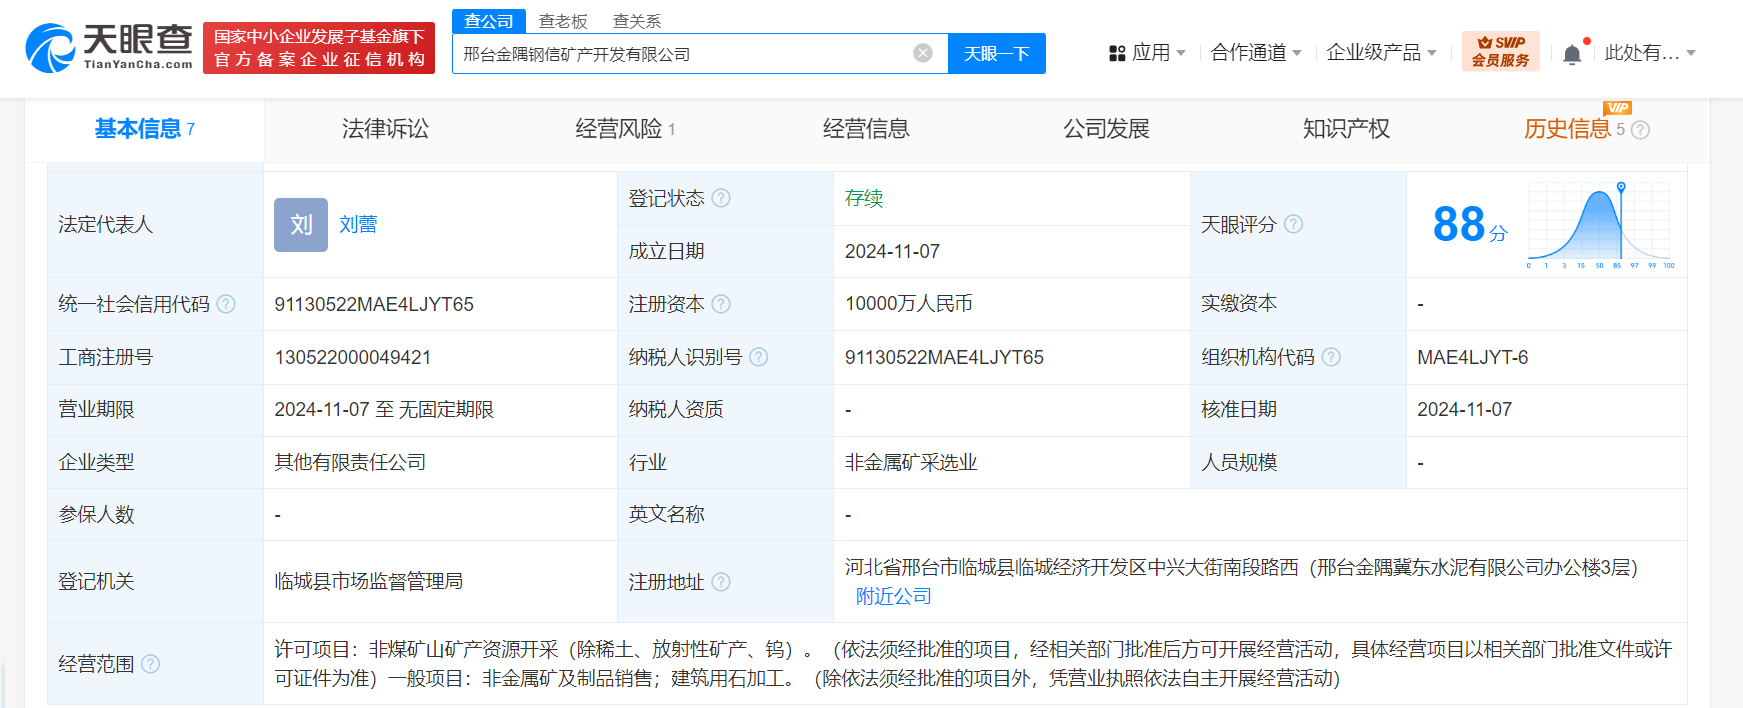Open the 经营风险 tab
The image size is (1743, 708).
[x=625, y=129]
